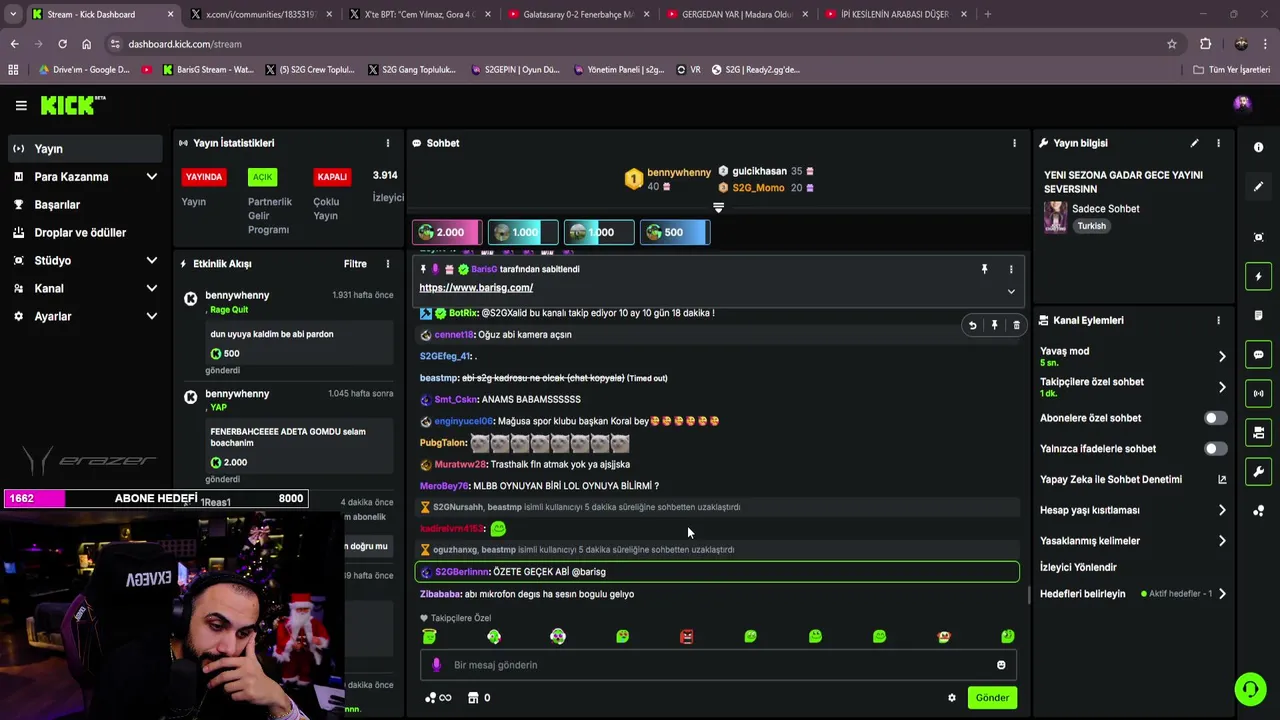Delete the BotRix chat message
1280x720 pixels.
click(x=1016, y=325)
